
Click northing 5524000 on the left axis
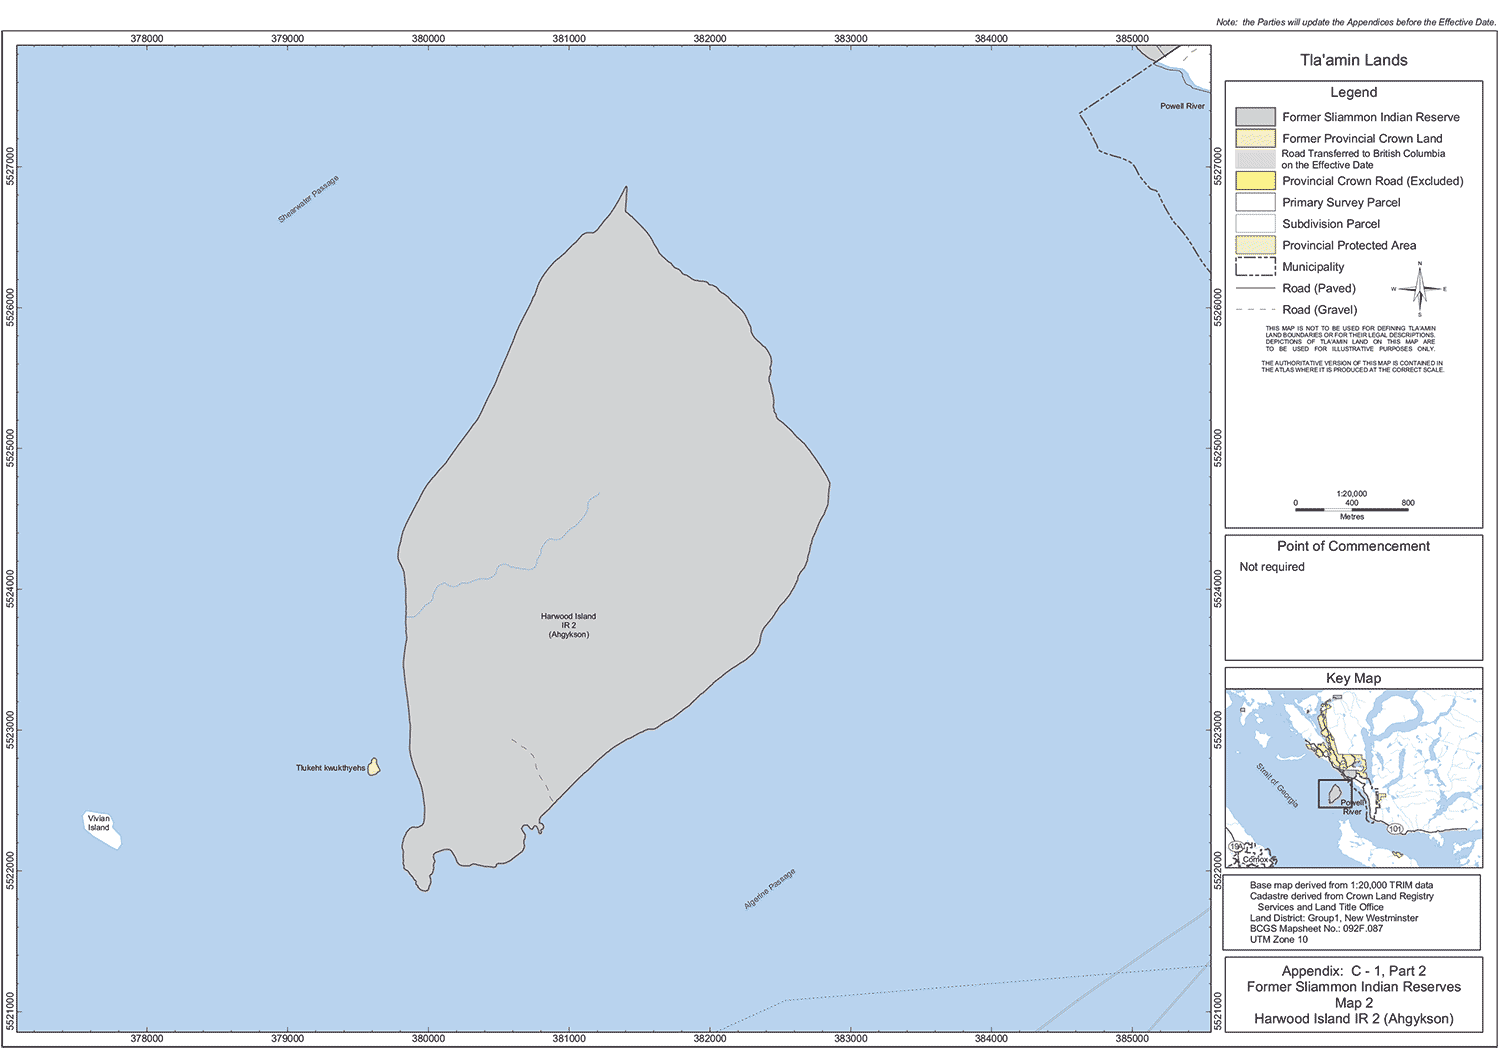pos(10,589)
